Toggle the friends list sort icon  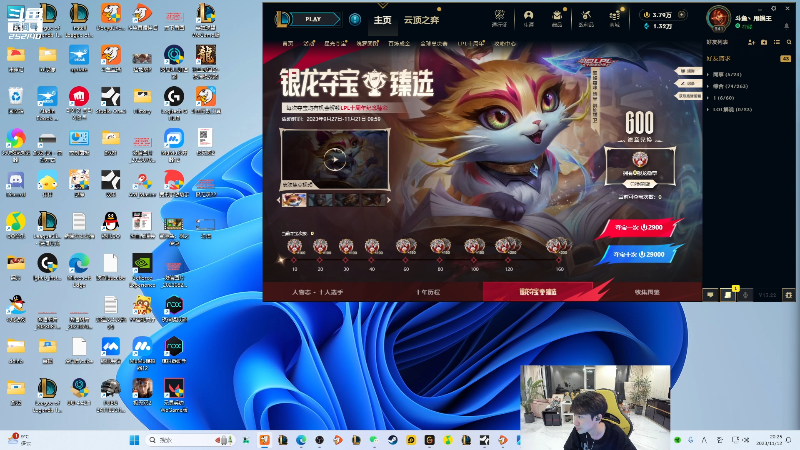click(777, 42)
